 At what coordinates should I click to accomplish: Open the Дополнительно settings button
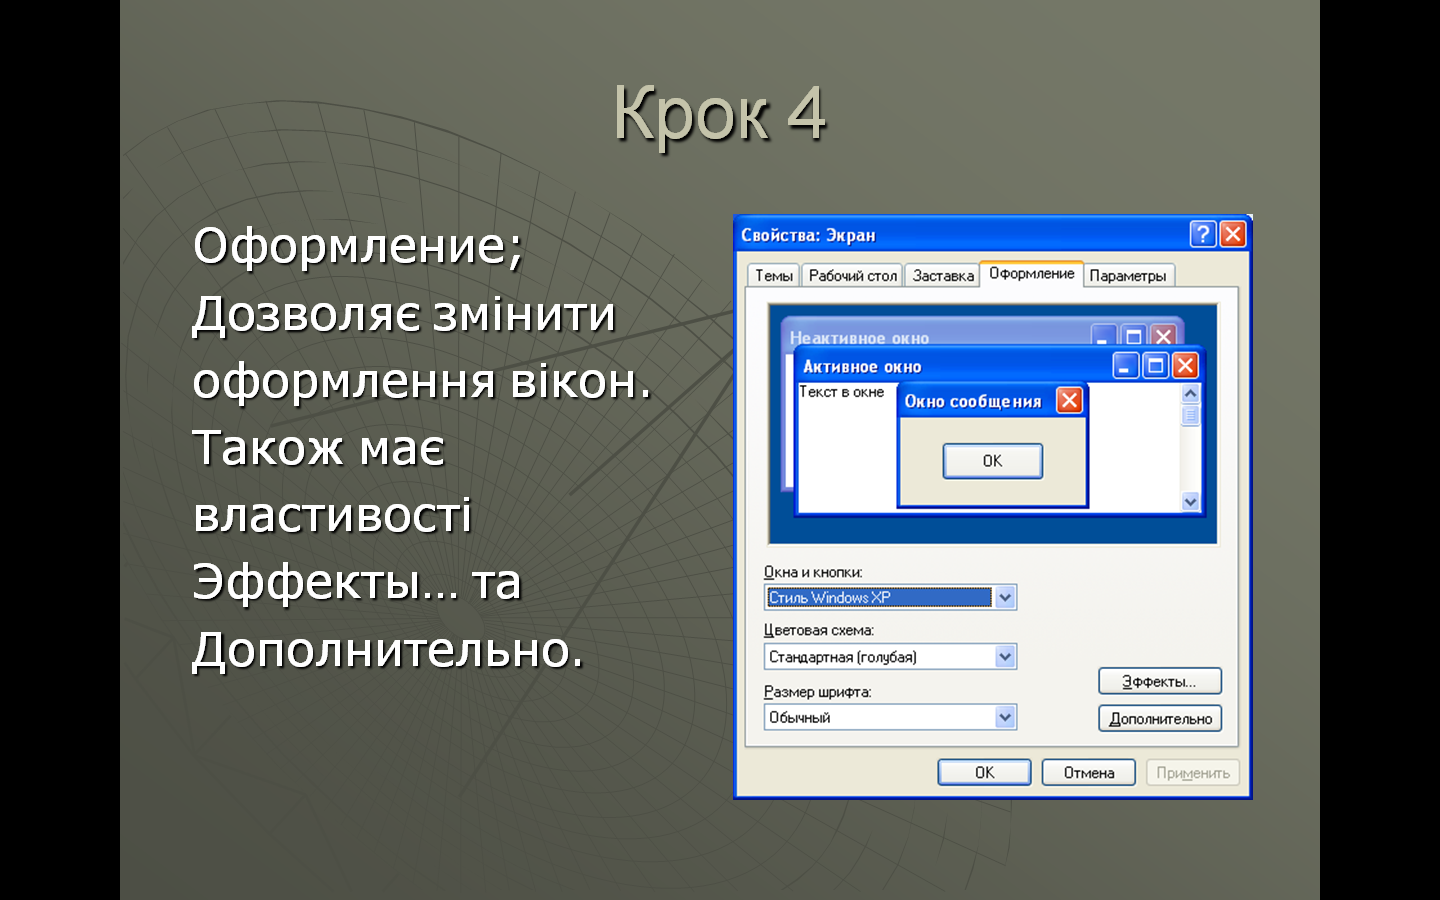click(x=1160, y=718)
